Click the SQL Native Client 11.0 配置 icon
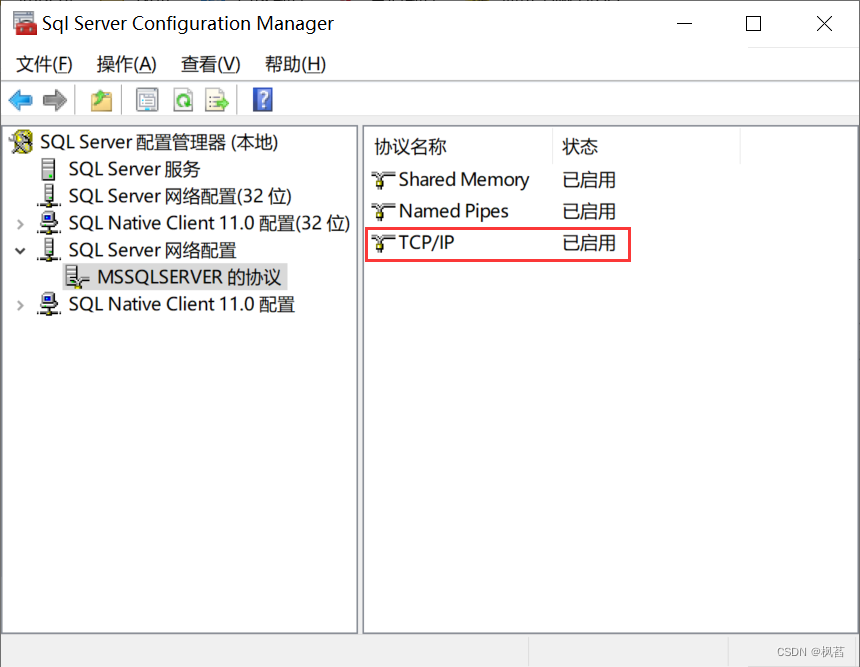860x667 pixels. coord(49,304)
